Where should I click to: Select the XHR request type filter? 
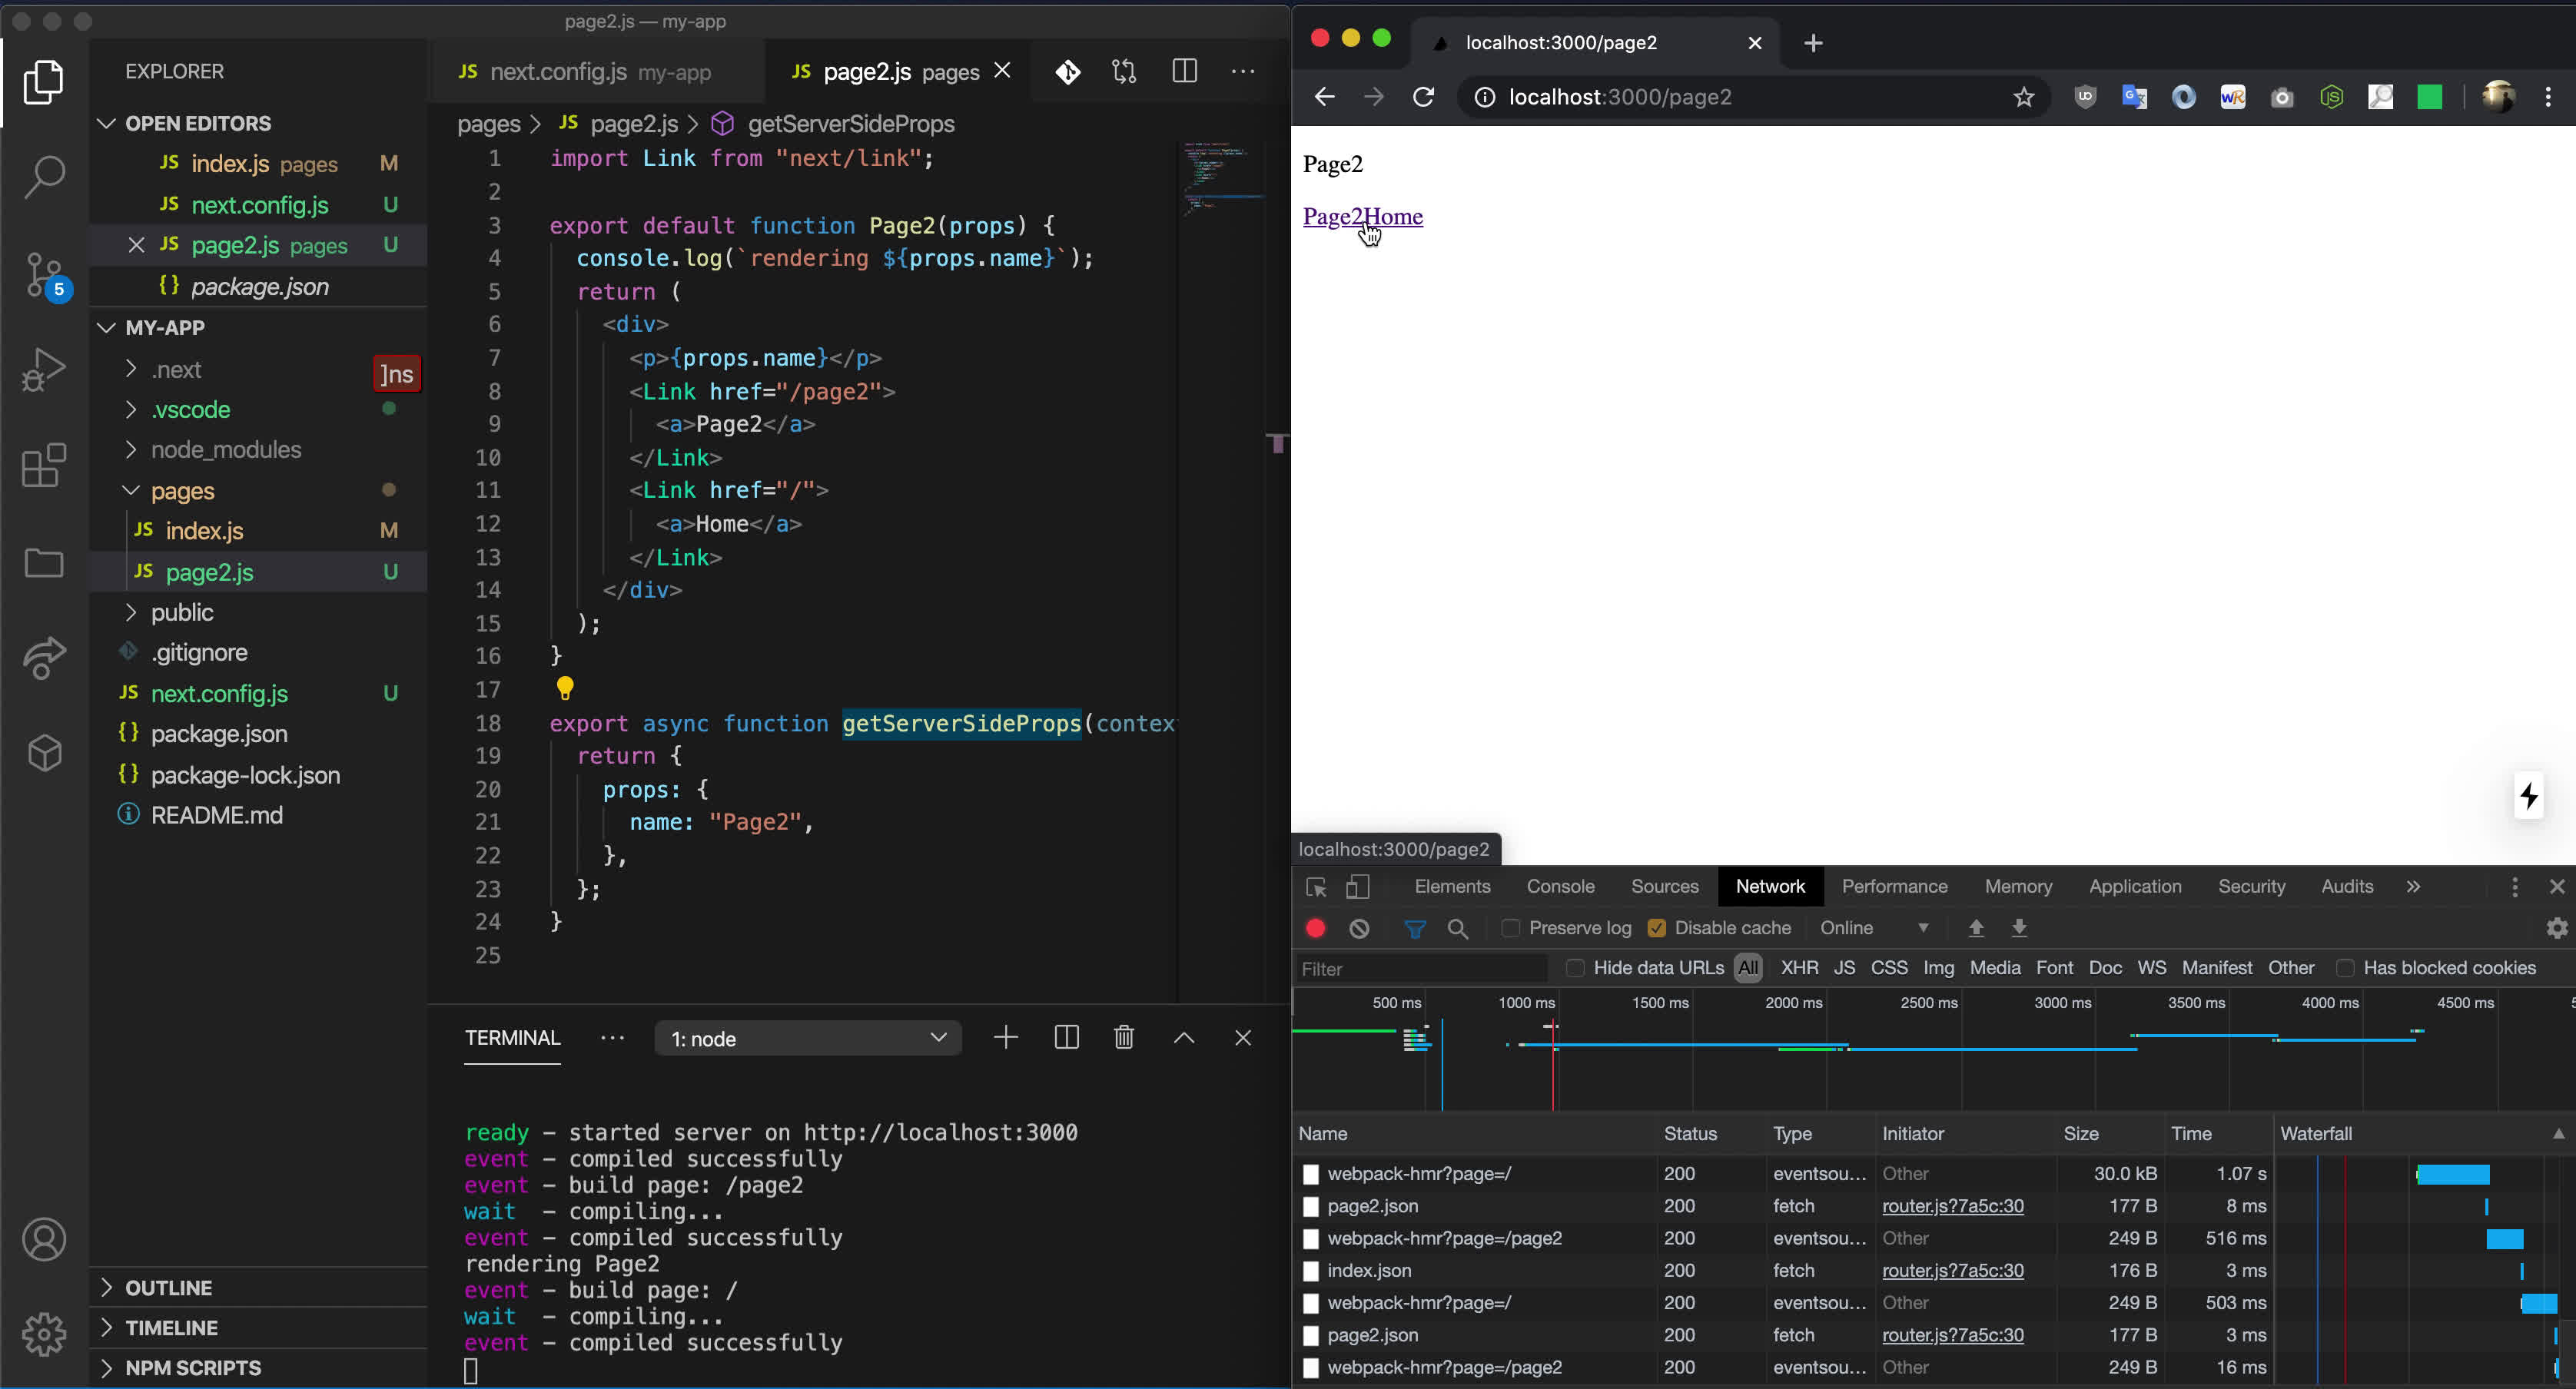[x=1799, y=968]
